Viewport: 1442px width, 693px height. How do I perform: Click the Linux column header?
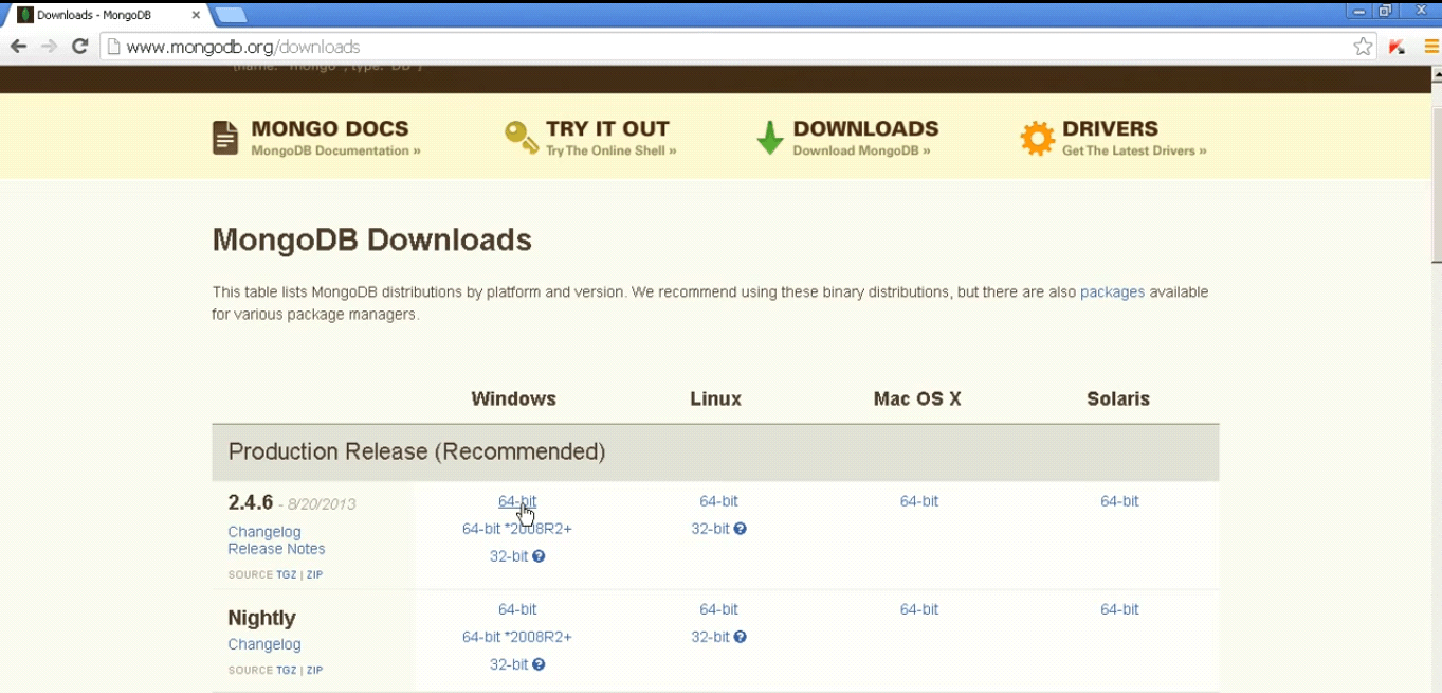click(x=716, y=399)
